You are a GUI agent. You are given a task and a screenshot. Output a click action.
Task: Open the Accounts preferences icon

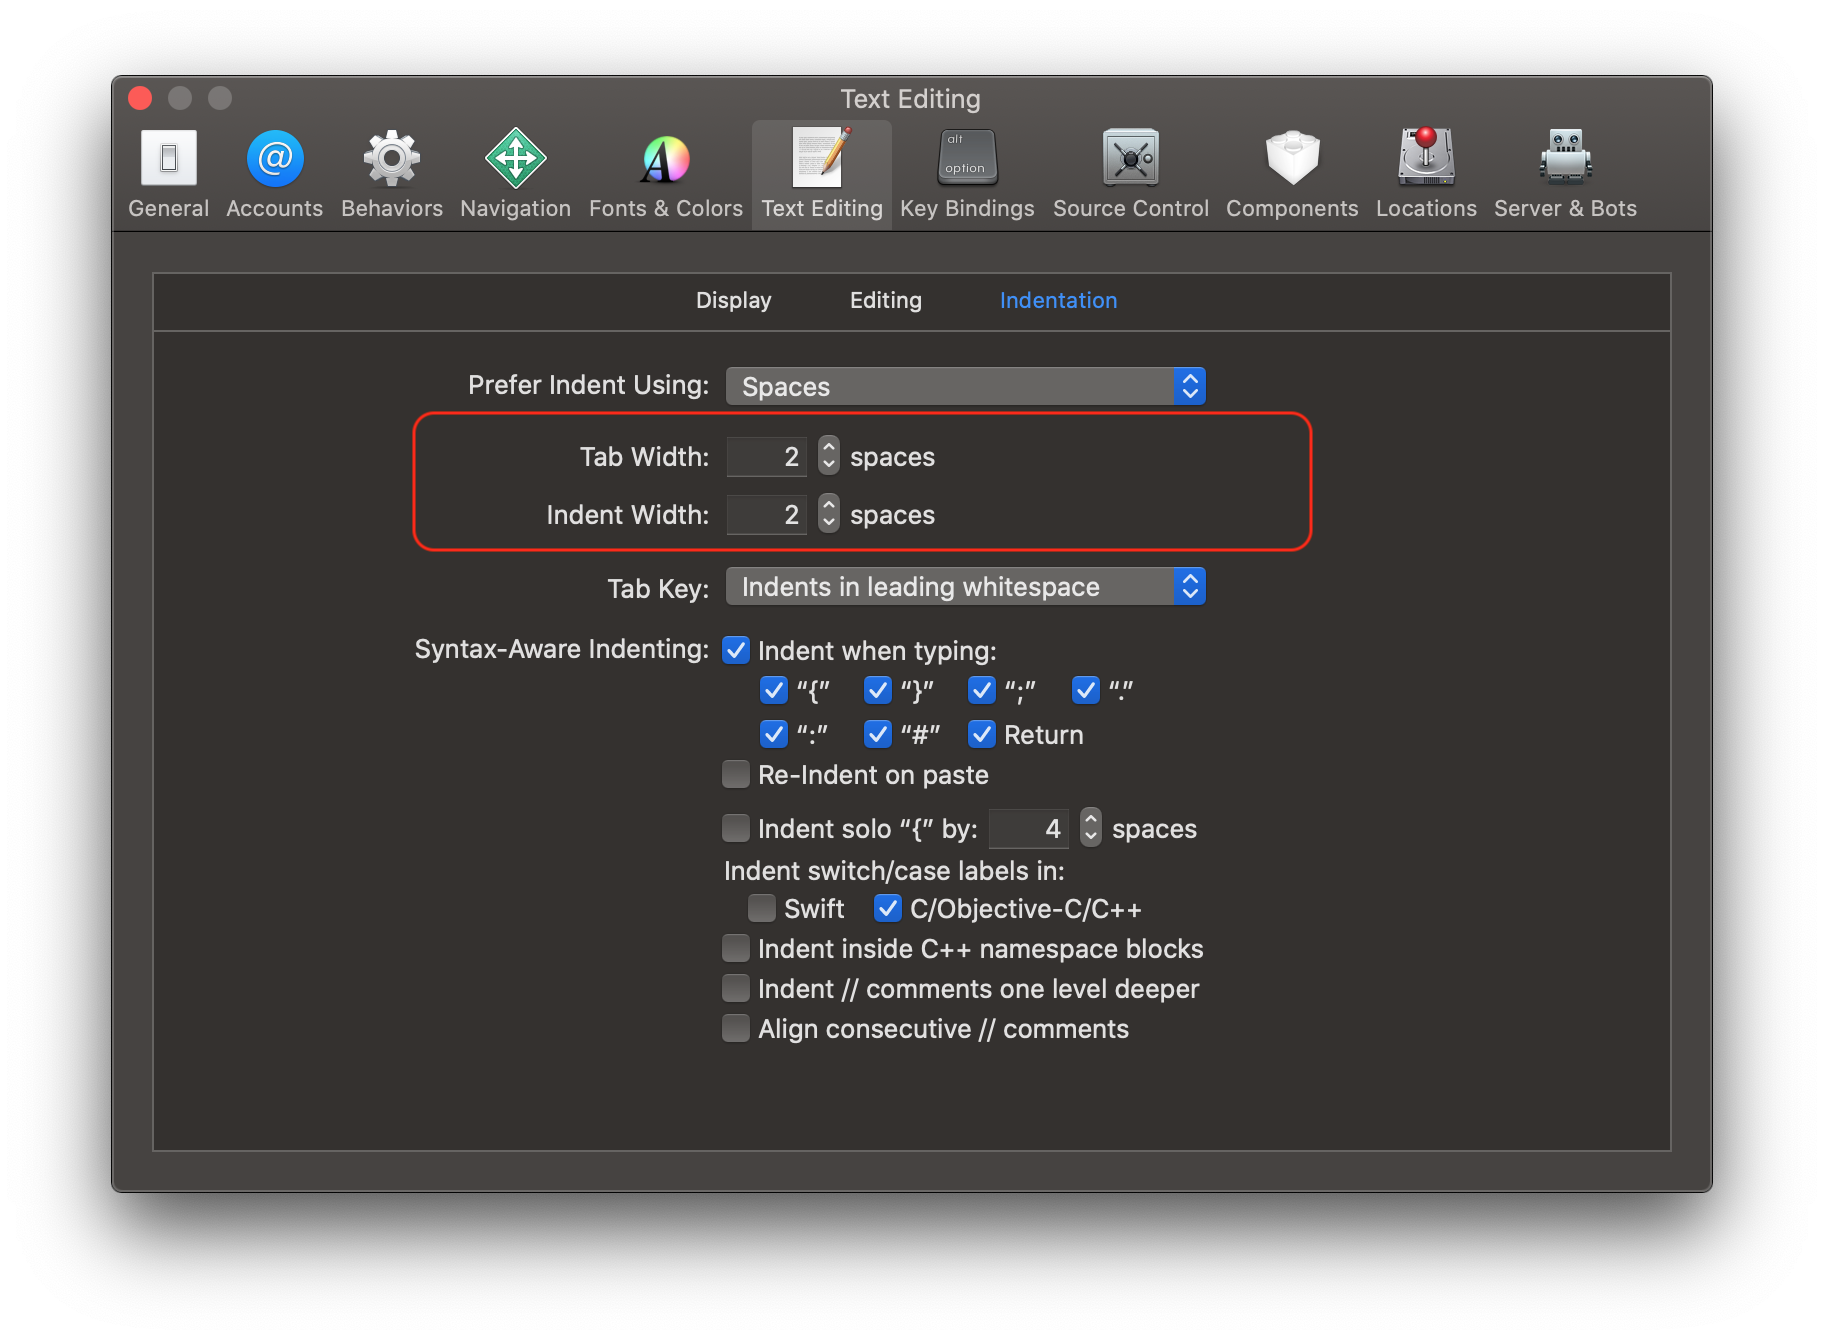click(274, 173)
